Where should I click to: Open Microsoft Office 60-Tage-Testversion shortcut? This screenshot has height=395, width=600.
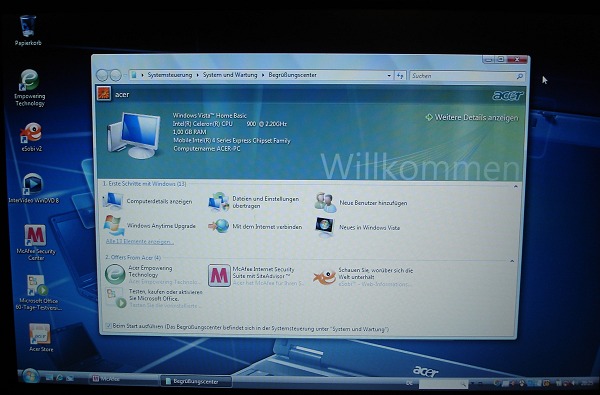point(37,292)
